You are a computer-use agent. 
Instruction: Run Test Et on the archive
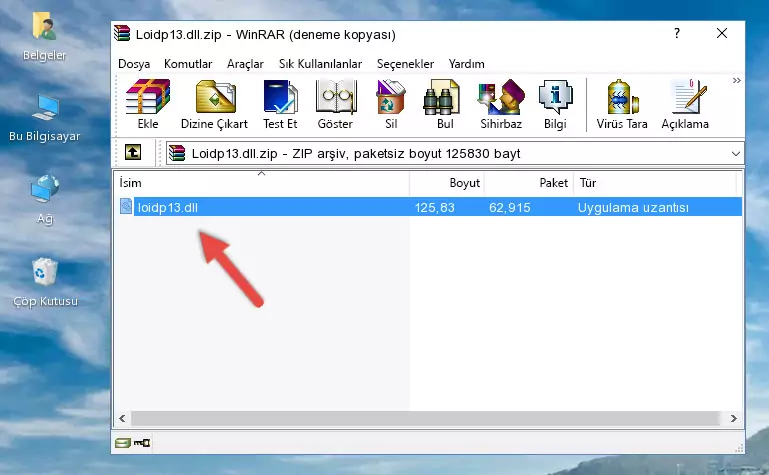pyautogui.click(x=280, y=104)
